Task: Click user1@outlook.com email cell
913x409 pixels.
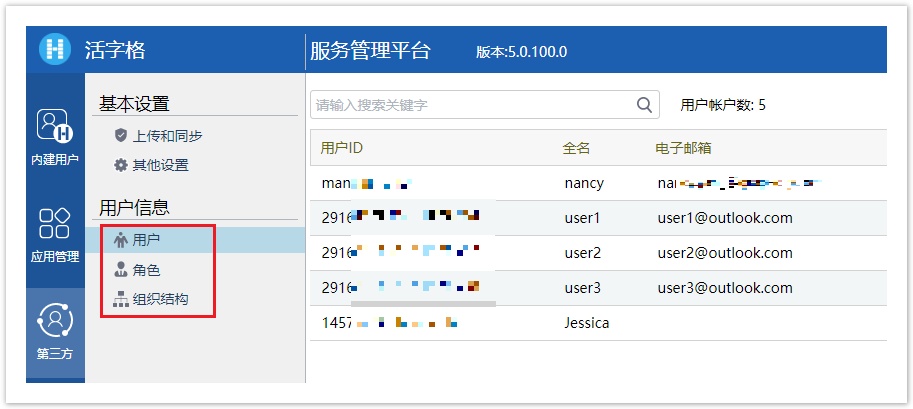Action: point(725,218)
